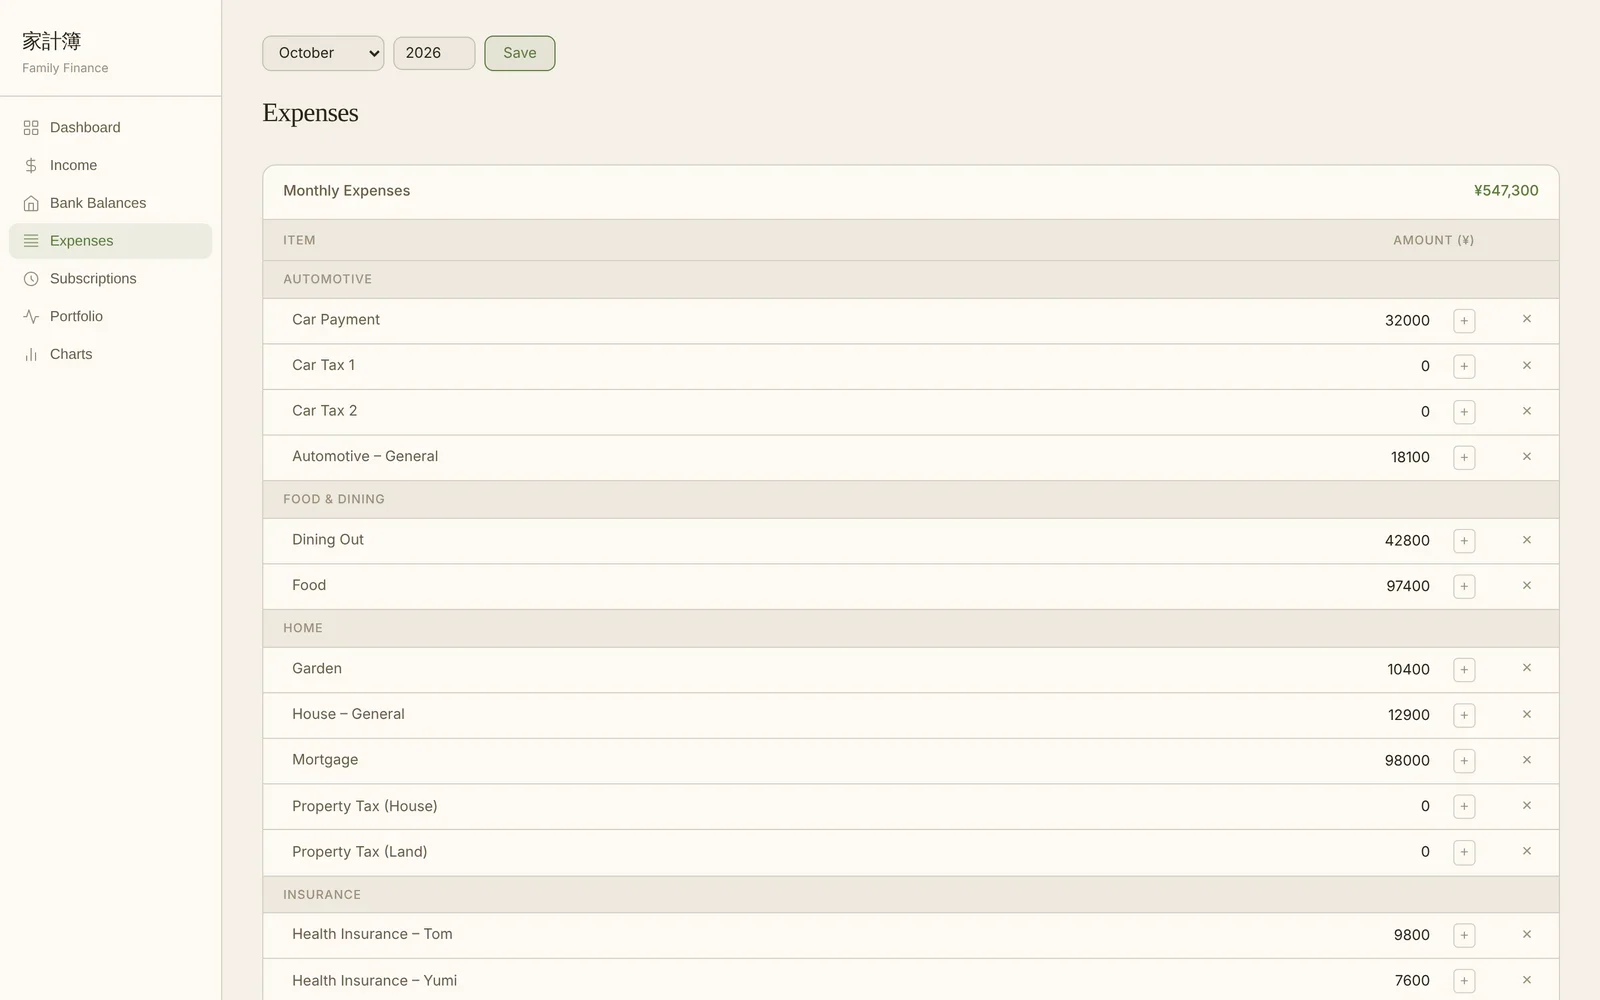Delete the Garden row

pyautogui.click(x=1527, y=669)
